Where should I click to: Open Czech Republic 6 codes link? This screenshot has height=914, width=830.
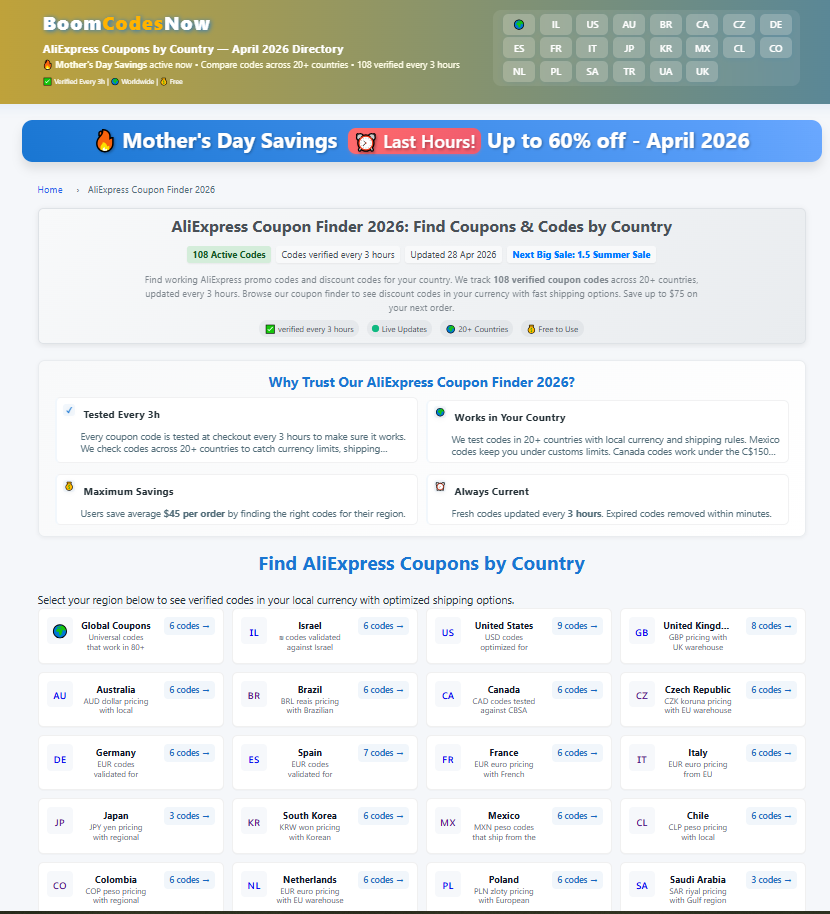(x=771, y=690)
